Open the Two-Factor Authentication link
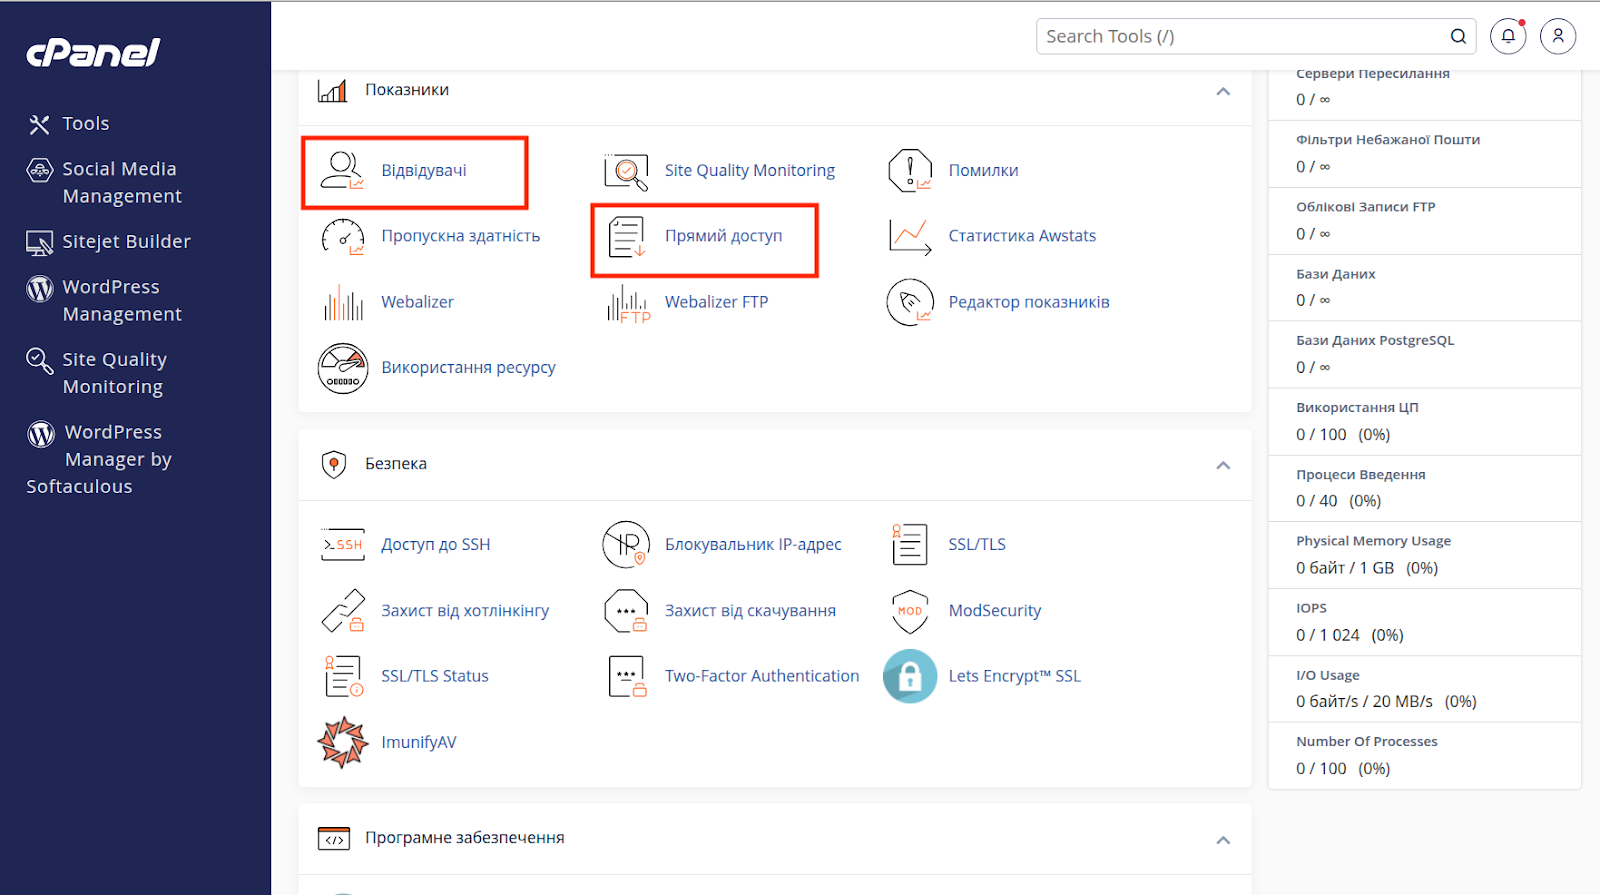The image size is (1600, 895). (762, 676)
